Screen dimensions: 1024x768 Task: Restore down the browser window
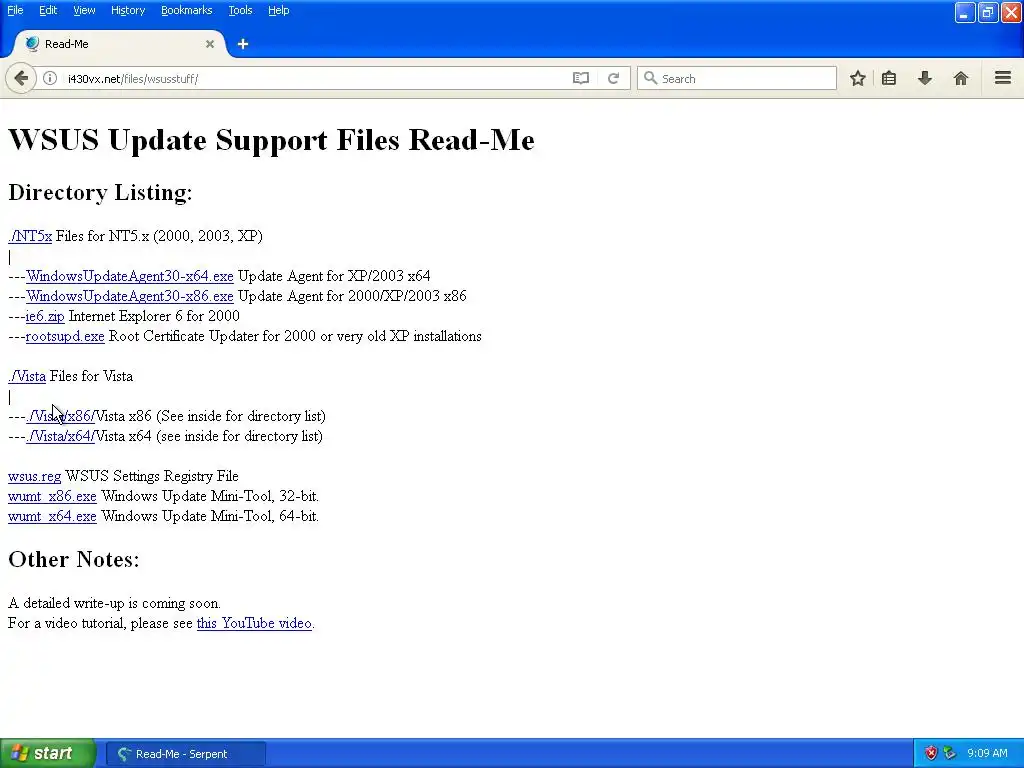coord(988,12)
